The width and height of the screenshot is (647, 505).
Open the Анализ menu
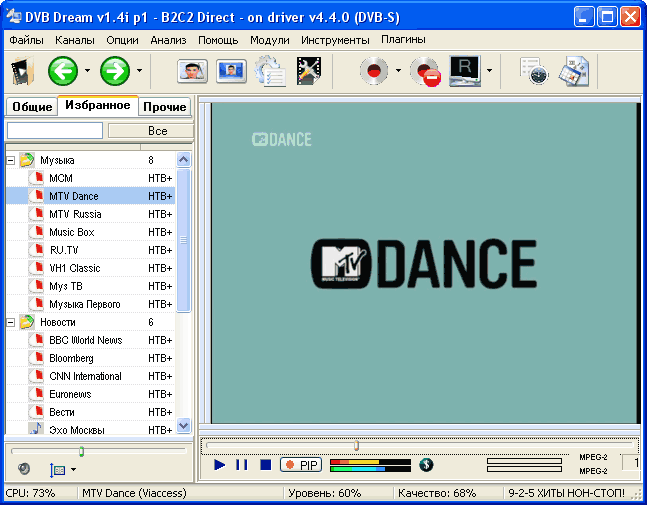[x=168, y=40]
